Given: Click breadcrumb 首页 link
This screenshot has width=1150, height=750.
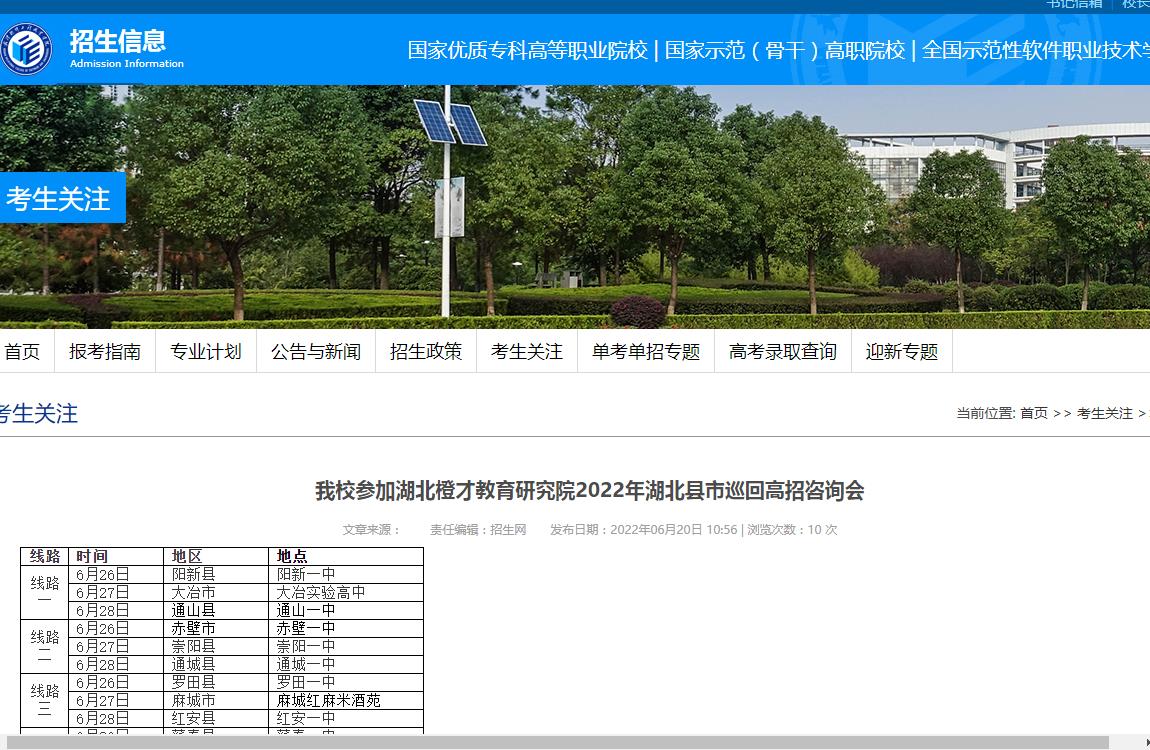Looking at the screenshot, I should 1034,413.
